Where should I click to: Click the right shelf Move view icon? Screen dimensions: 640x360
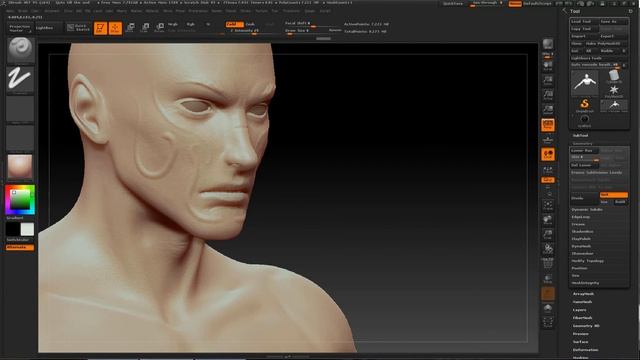click(x=548, y=220)
